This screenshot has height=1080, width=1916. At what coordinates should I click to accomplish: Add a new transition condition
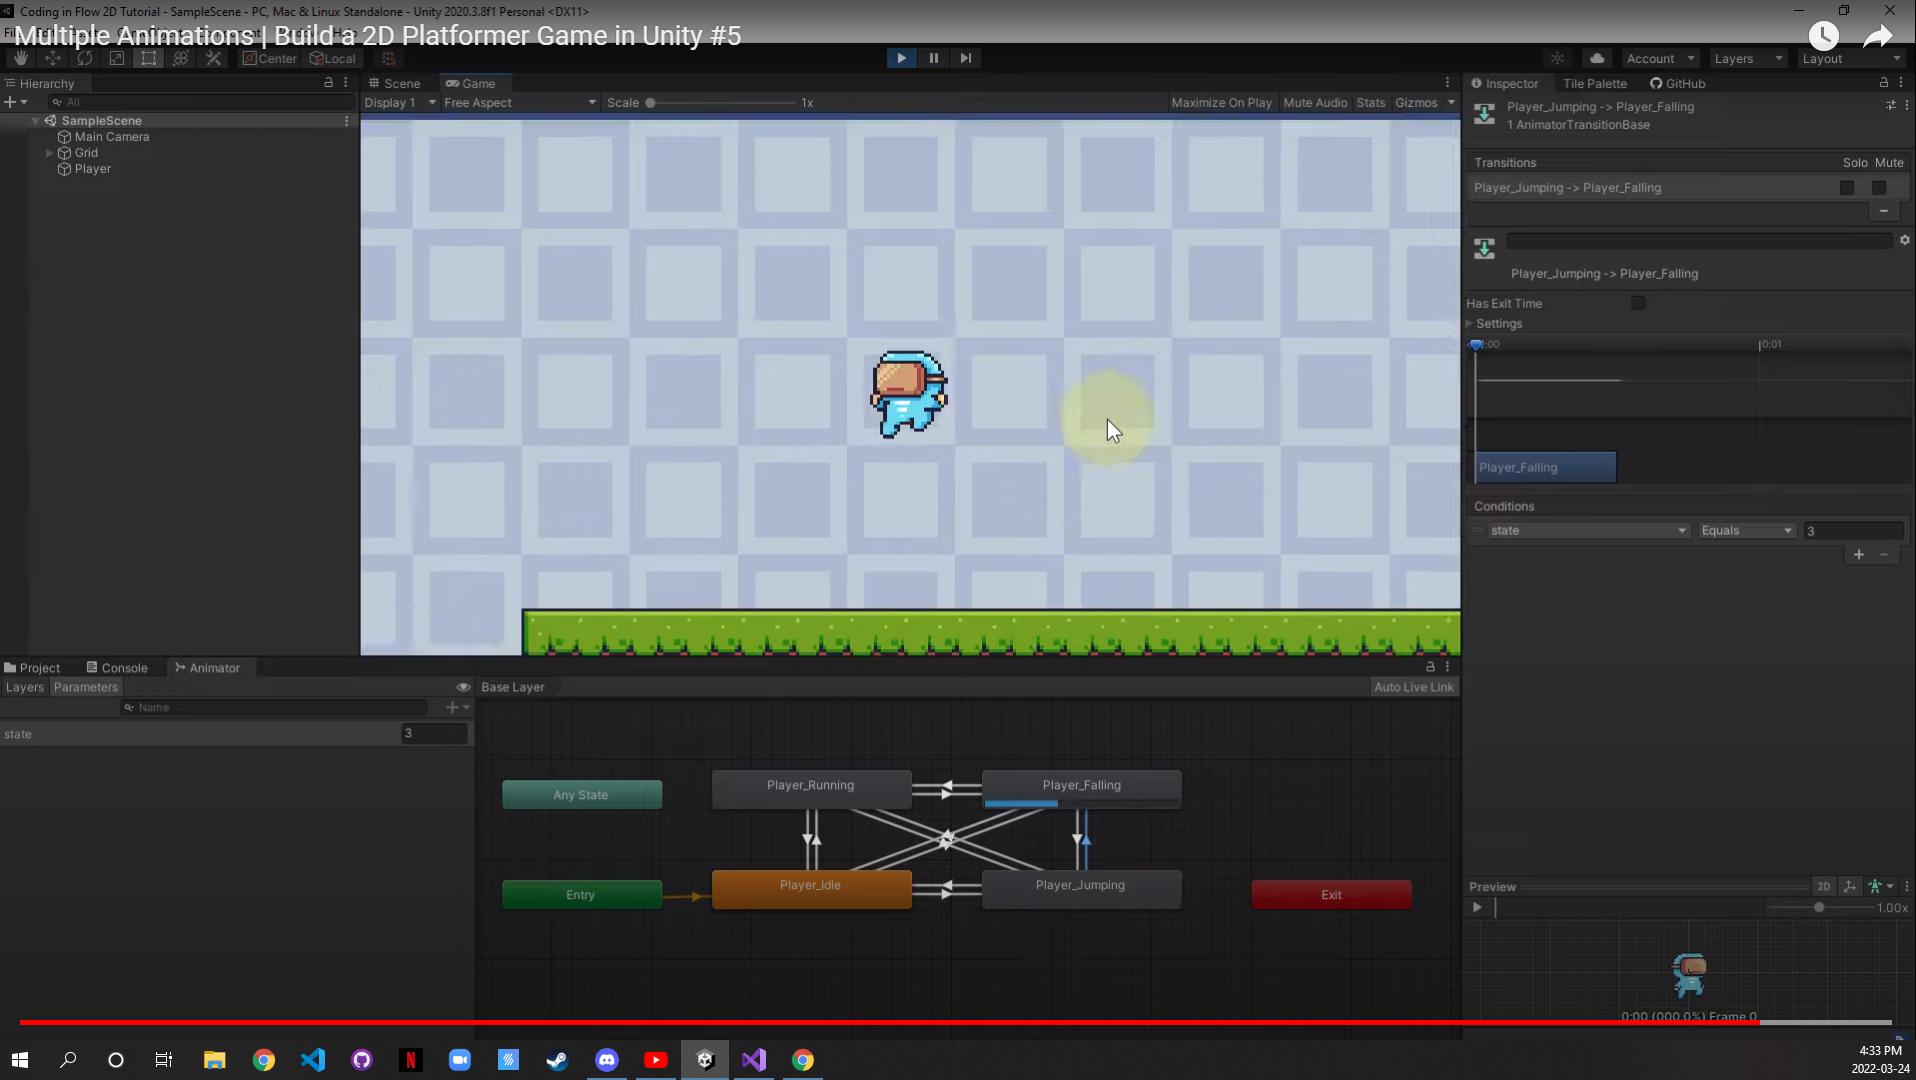click(1858, 554)
